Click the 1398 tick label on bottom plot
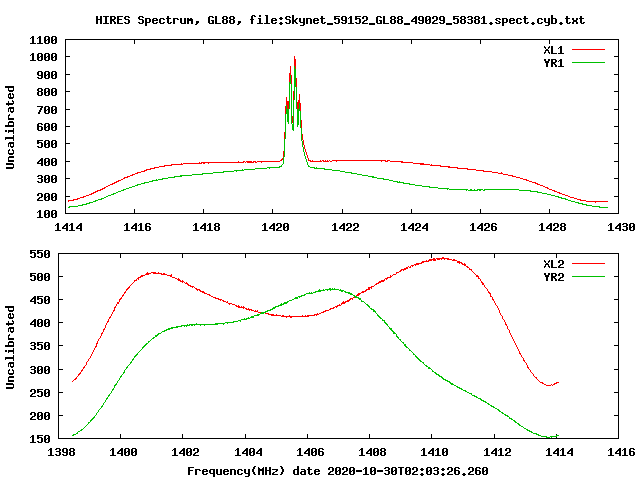This screenshot has height=480, width=640. [61, 452]
